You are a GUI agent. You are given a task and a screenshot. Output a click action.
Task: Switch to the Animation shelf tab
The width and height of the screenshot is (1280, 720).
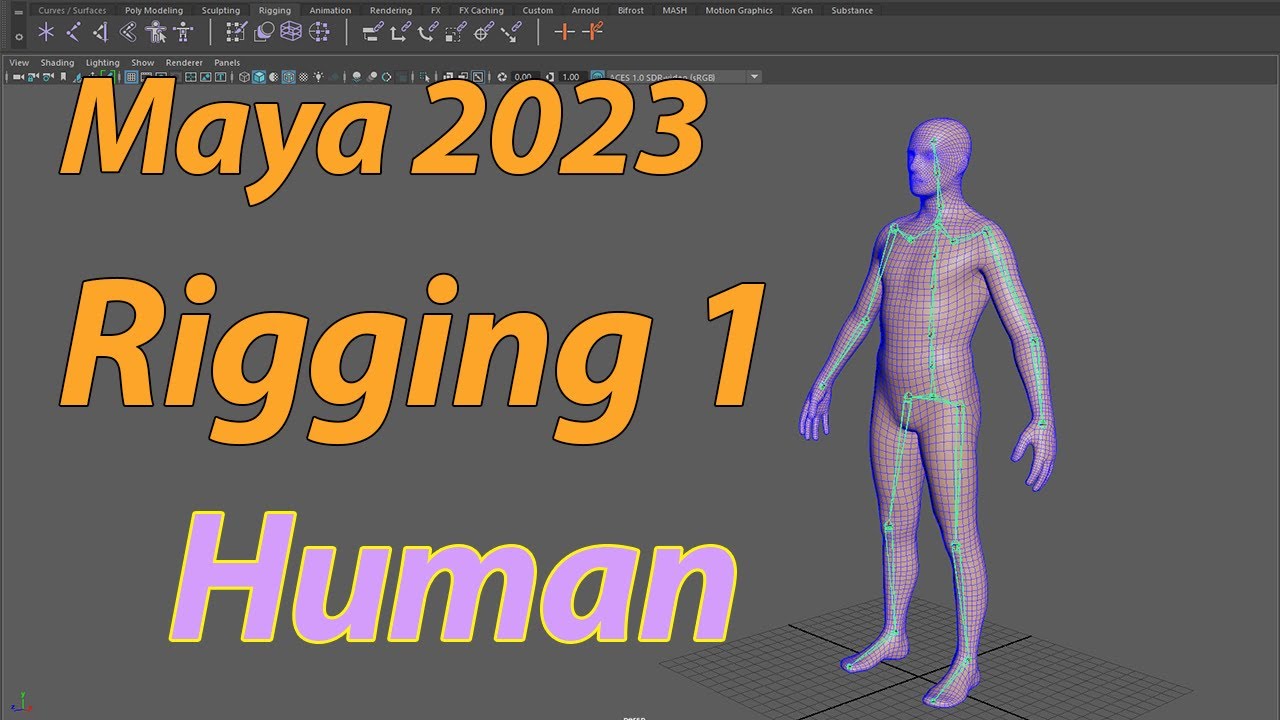tap(330, 10)
